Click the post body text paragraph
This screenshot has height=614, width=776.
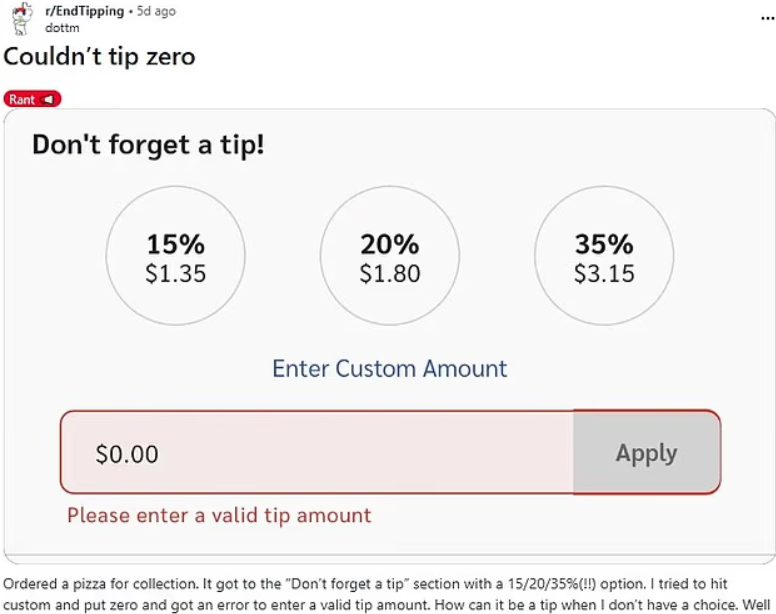[x=388, y=593]
